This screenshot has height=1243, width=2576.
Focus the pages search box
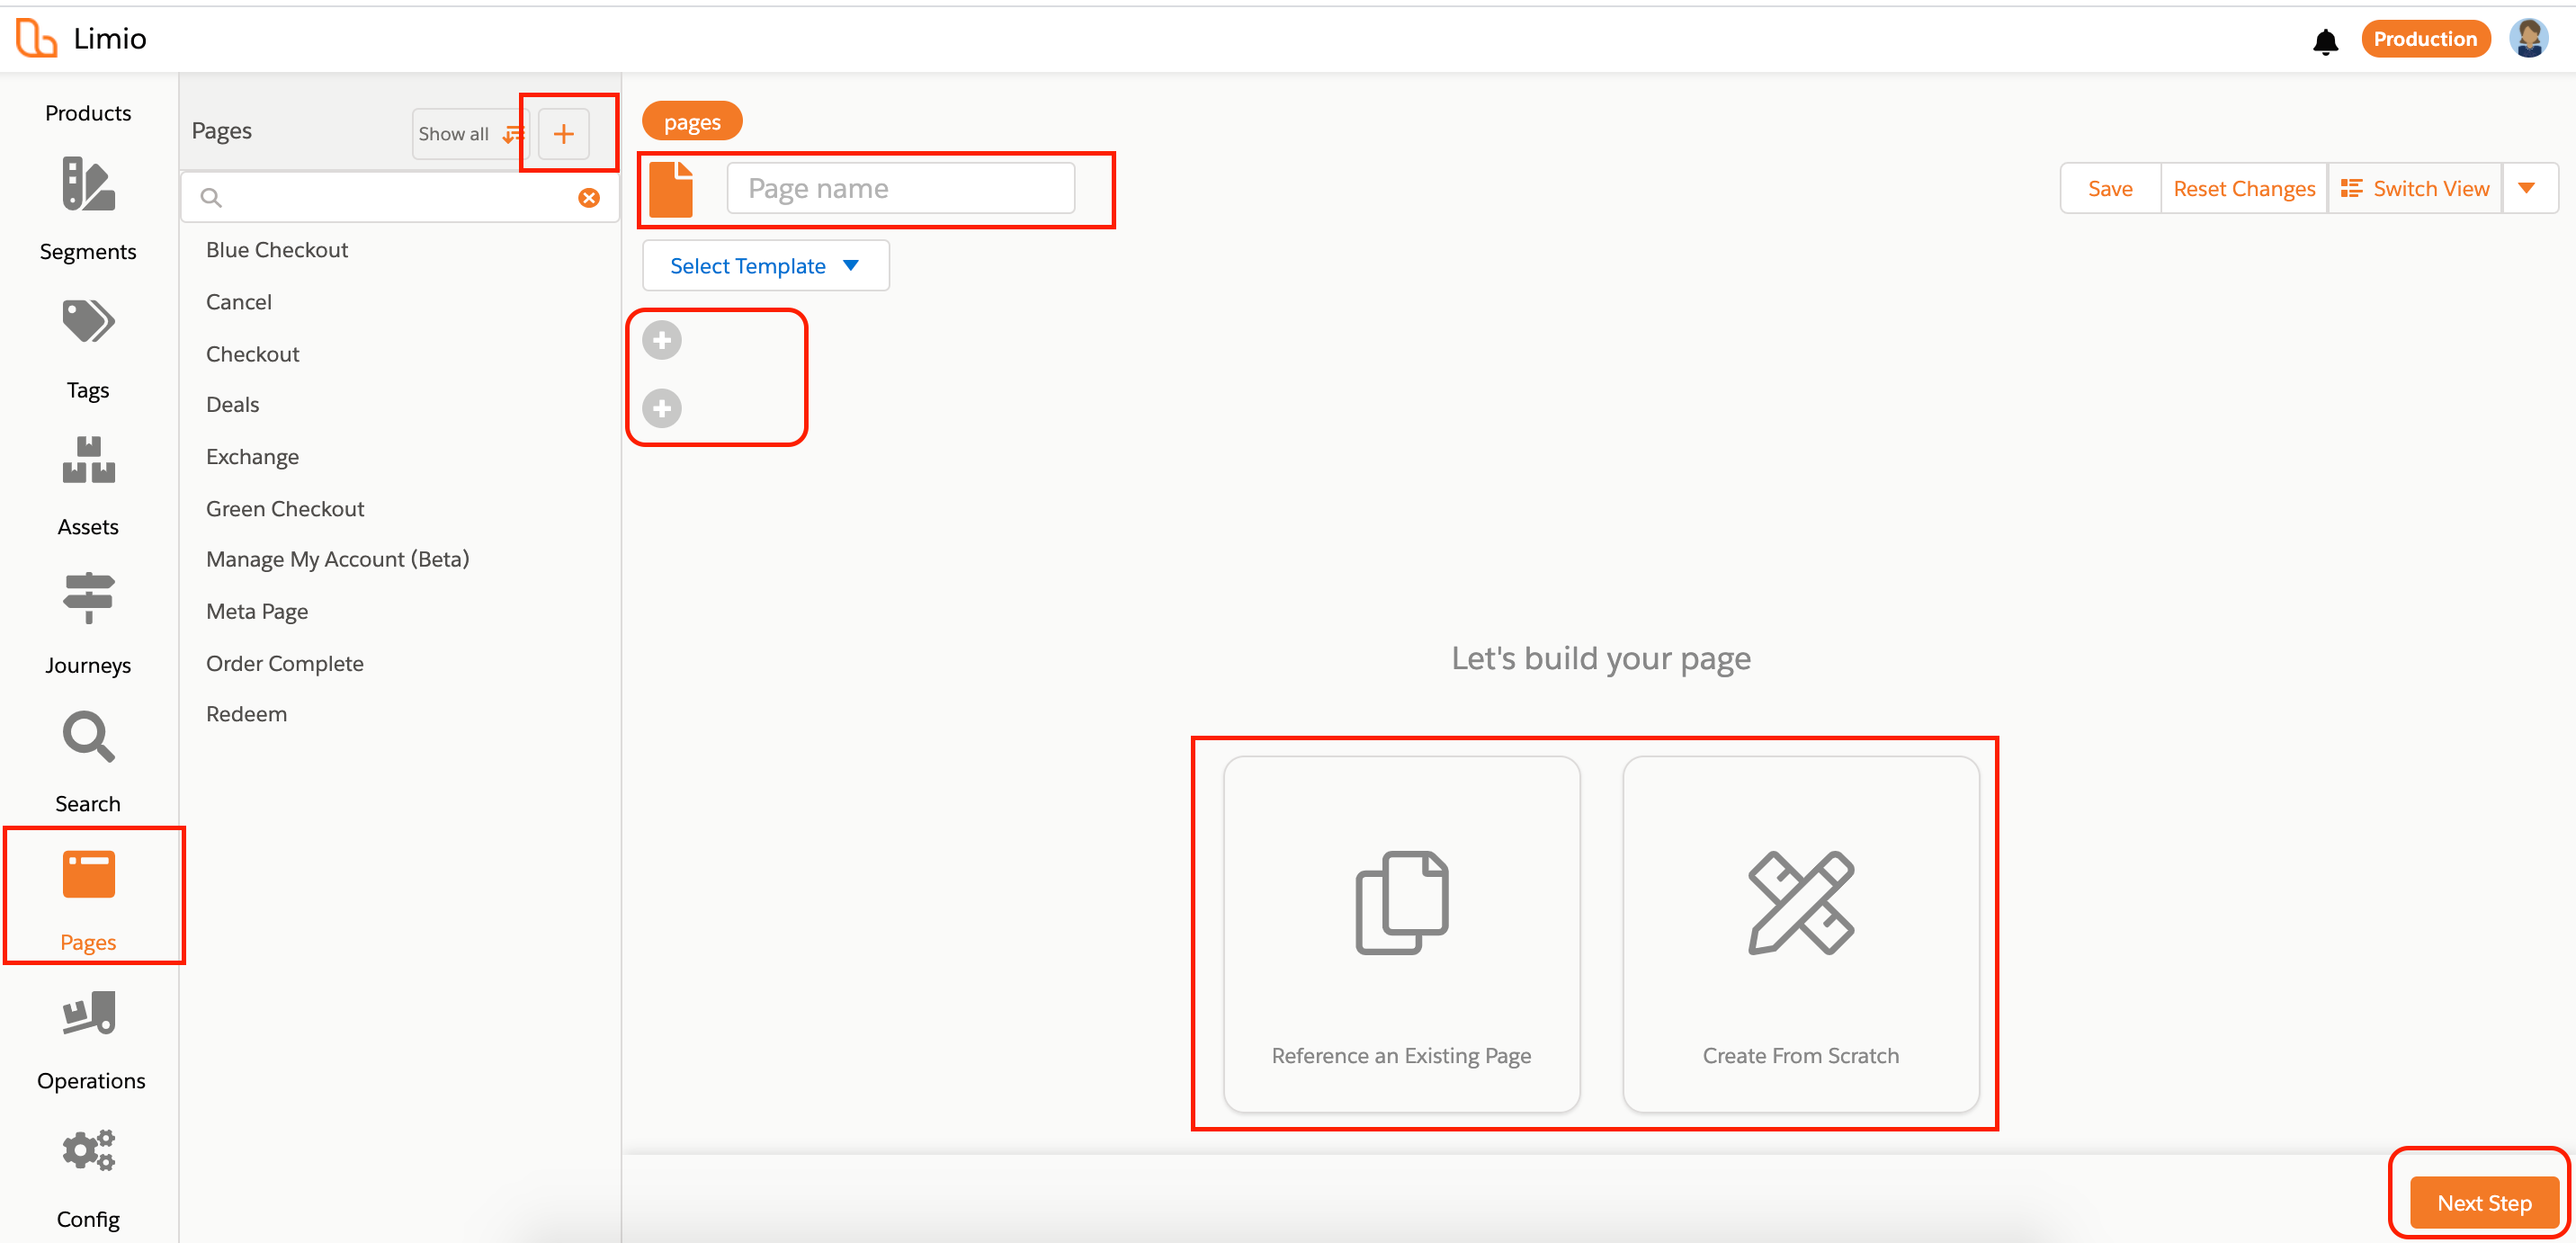[400, 198]
